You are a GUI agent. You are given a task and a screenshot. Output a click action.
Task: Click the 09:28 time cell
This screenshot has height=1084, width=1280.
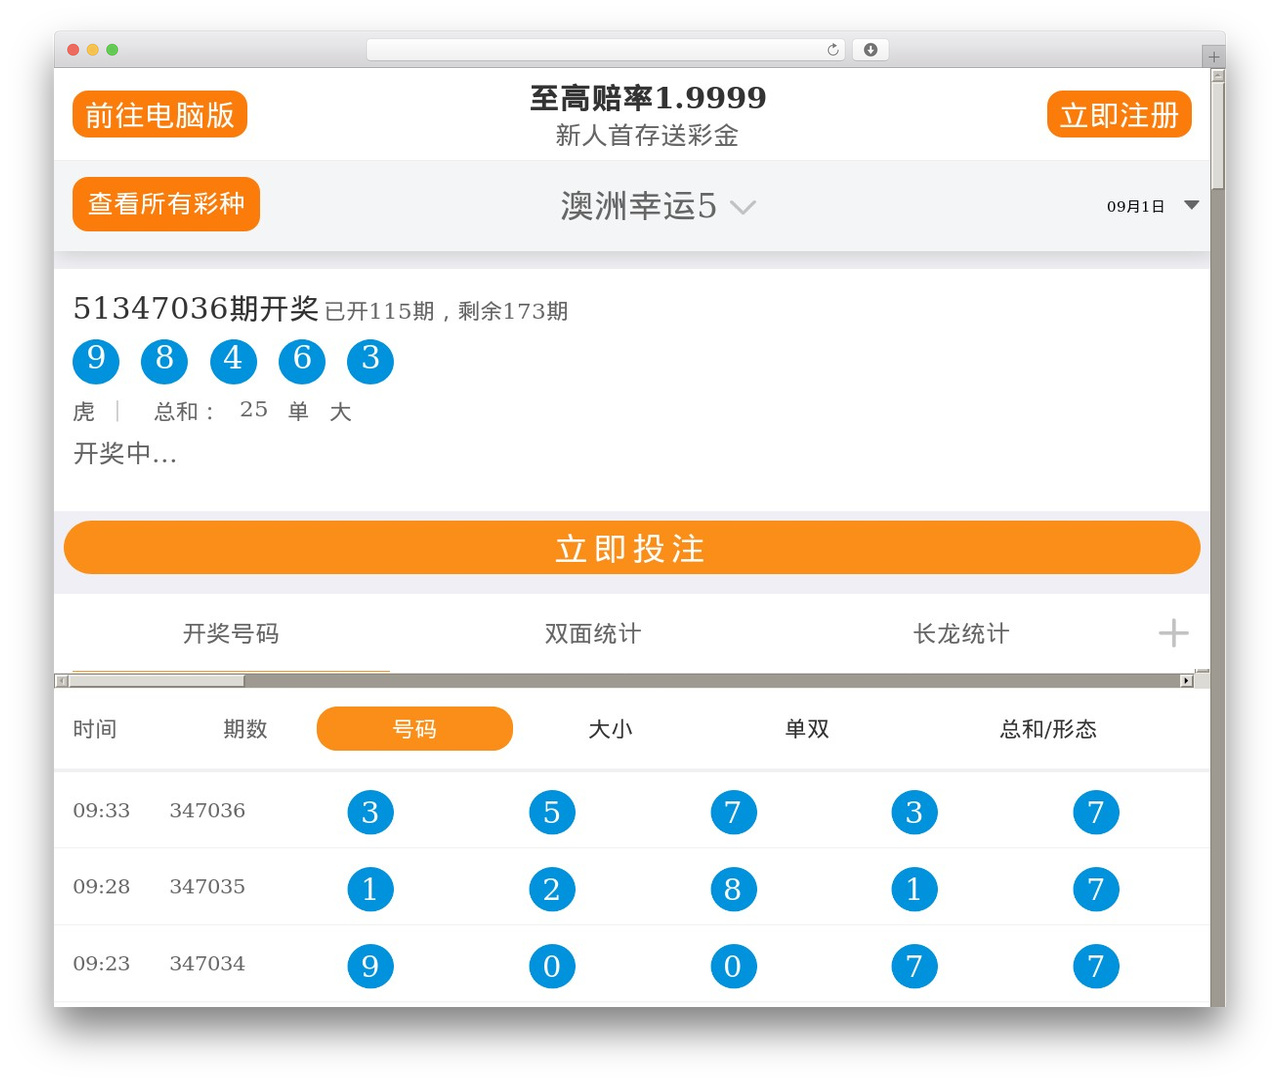pos(101,887)
